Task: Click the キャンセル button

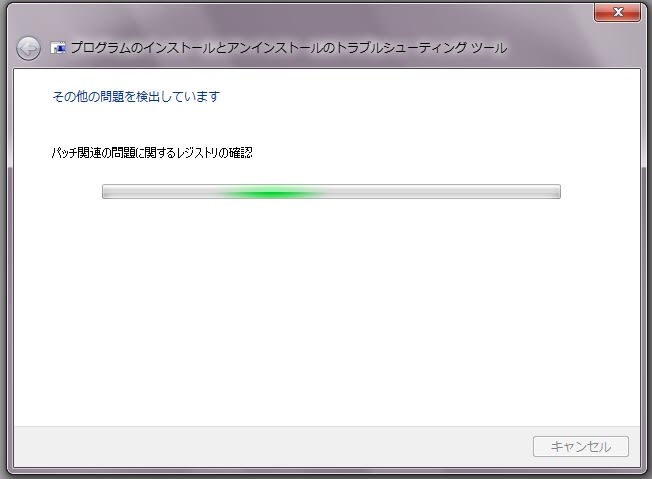Action: coord(580,447)
